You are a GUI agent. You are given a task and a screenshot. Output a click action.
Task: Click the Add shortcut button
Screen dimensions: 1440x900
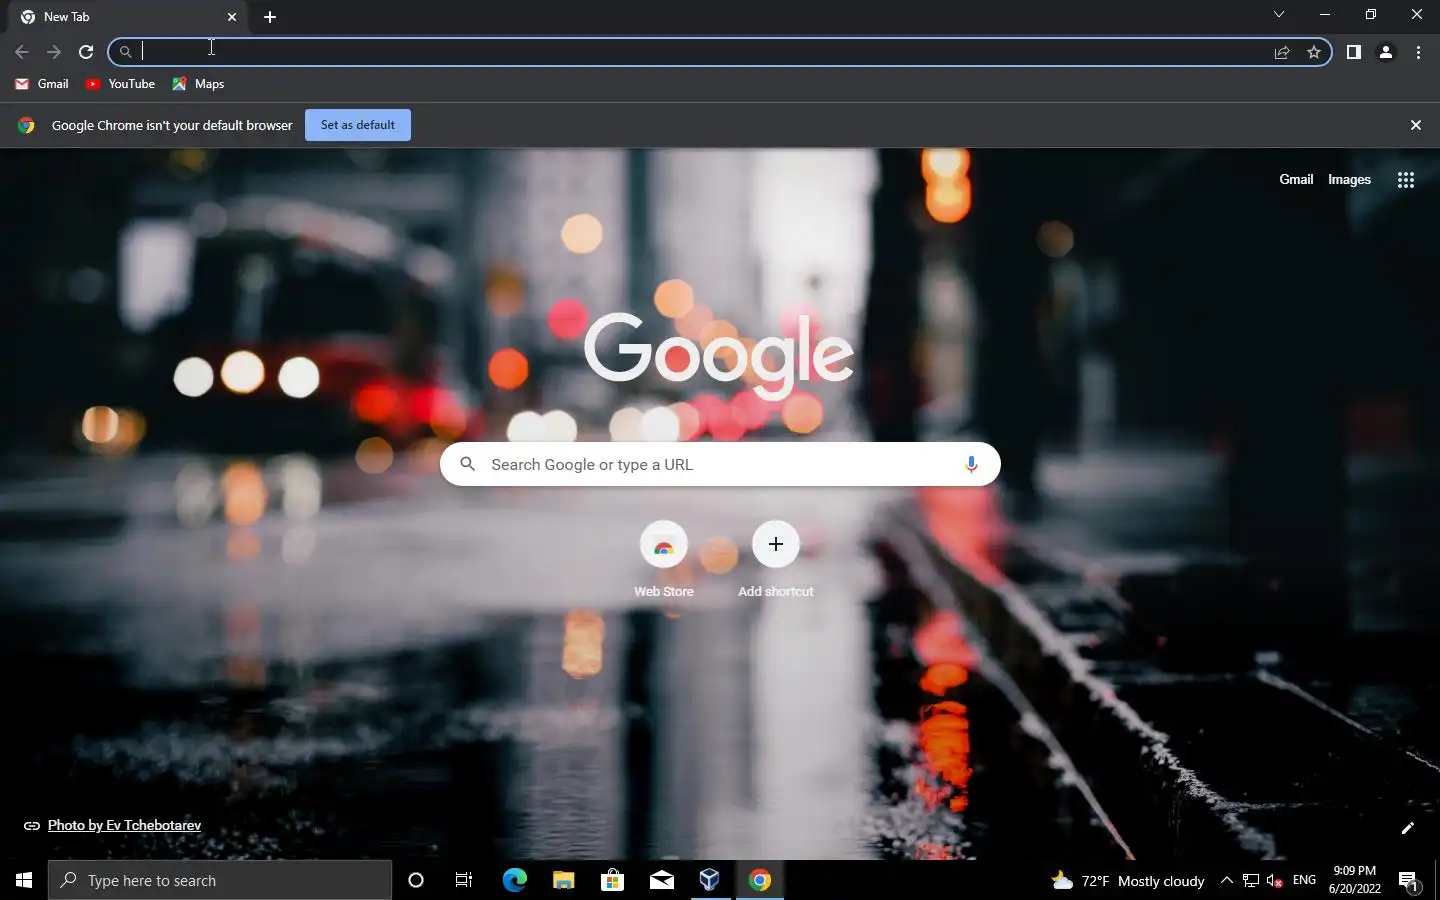[776, 559]
